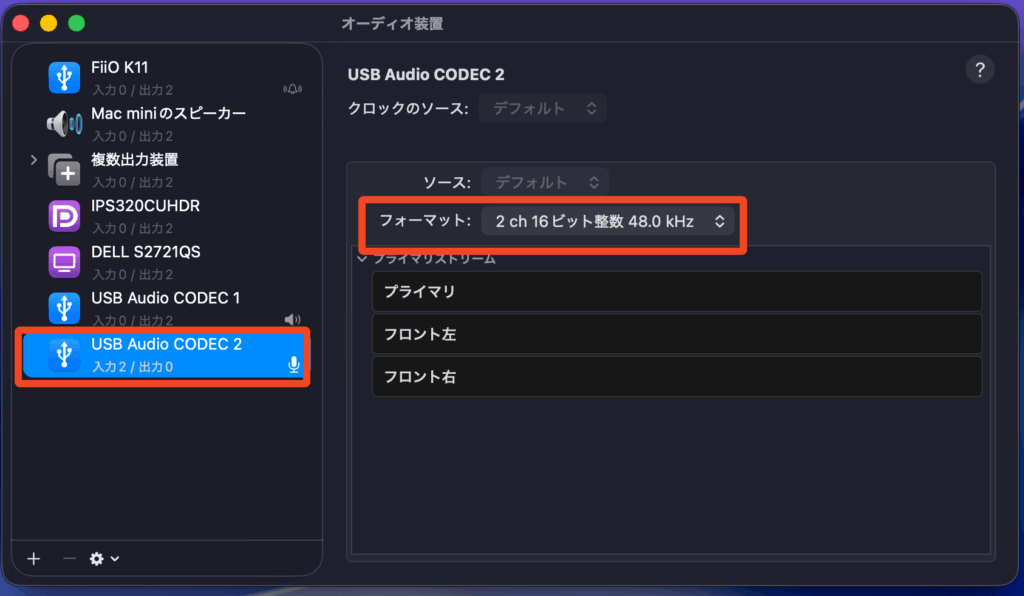Click the DELL S2721QS monitor icon
Image resolution: width=1024 pixels, height=596 pixels.
(64, 261)
